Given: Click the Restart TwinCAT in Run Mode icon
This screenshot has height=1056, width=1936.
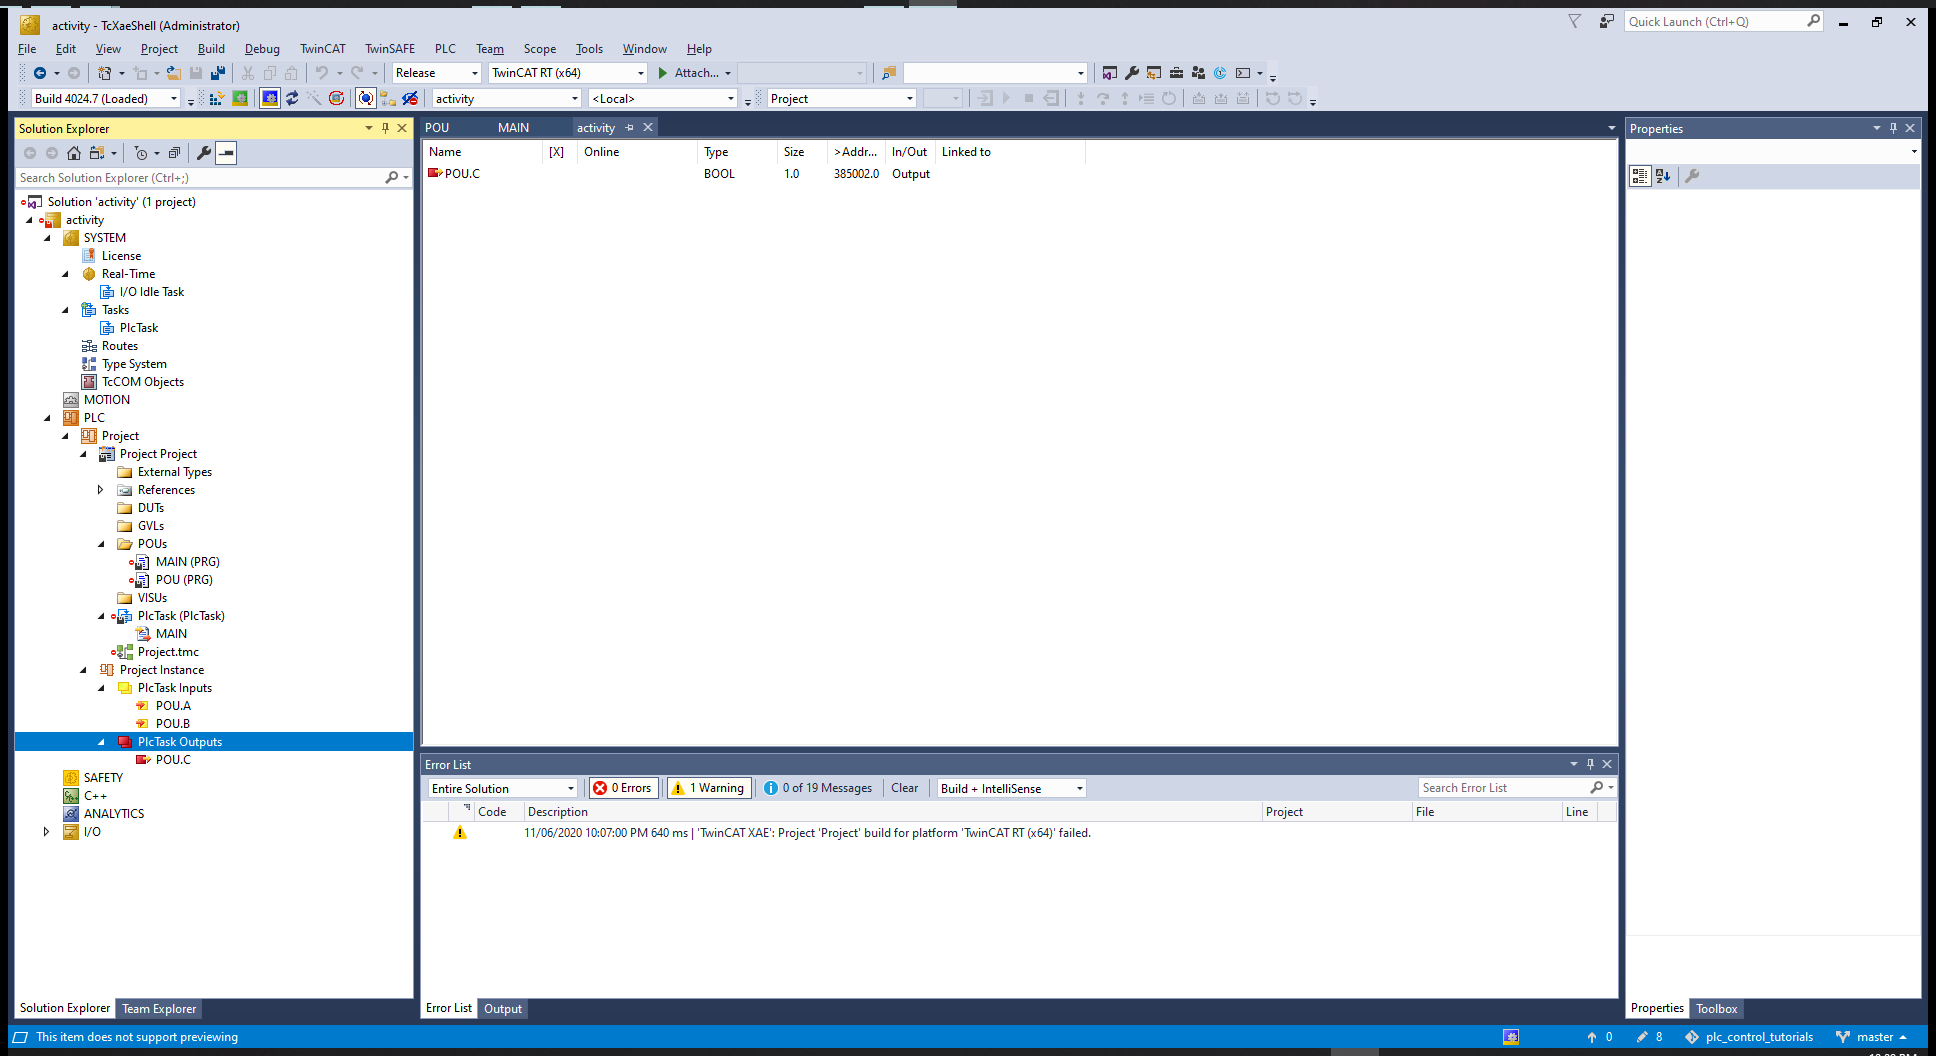Looking at the screenshot, I should click(x=240, y=98).
